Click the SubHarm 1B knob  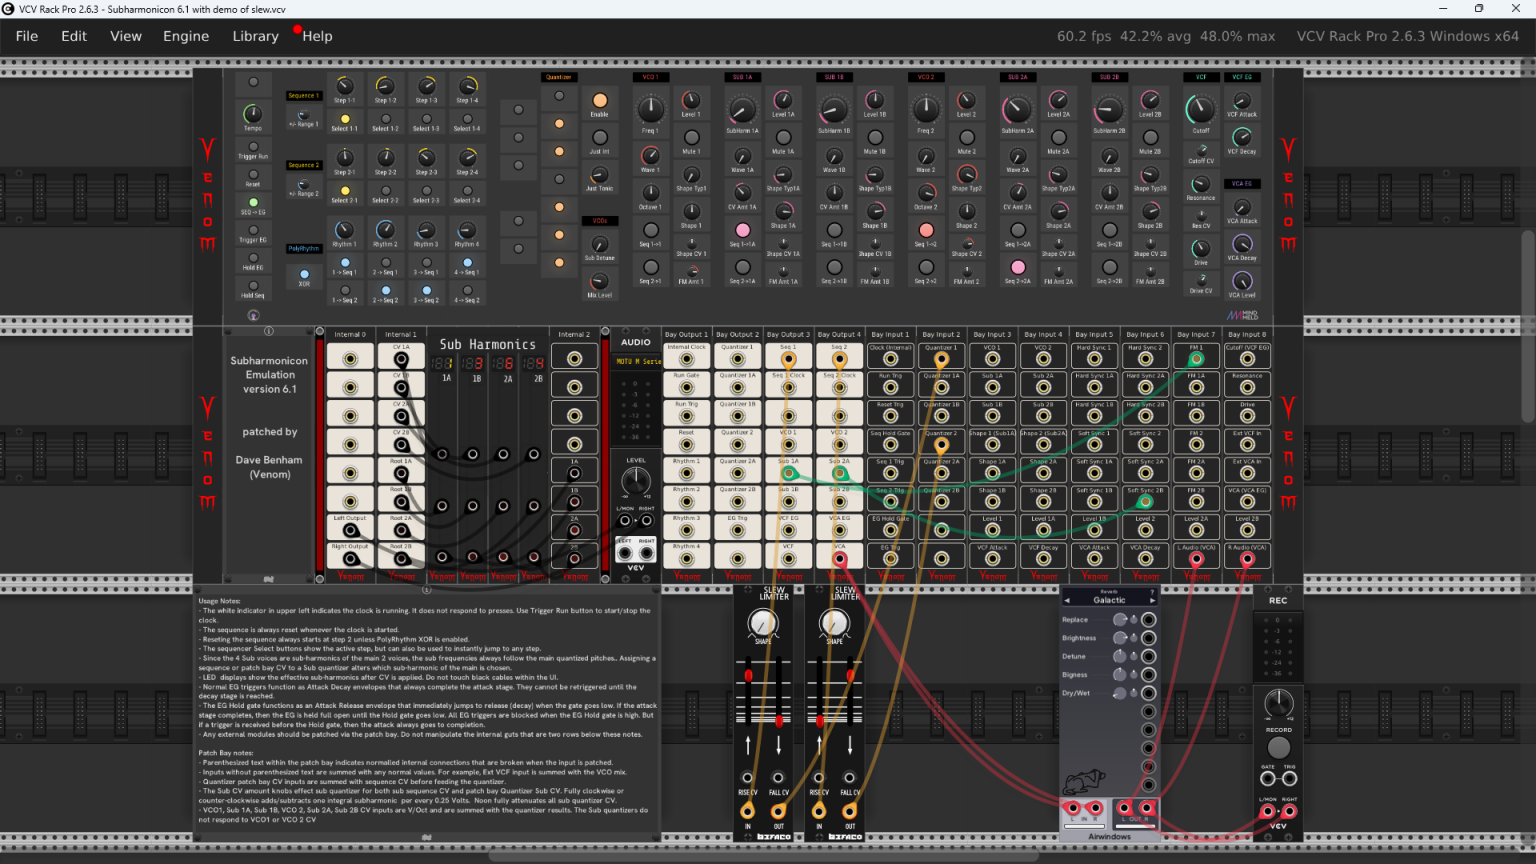(x=834, y=110)
